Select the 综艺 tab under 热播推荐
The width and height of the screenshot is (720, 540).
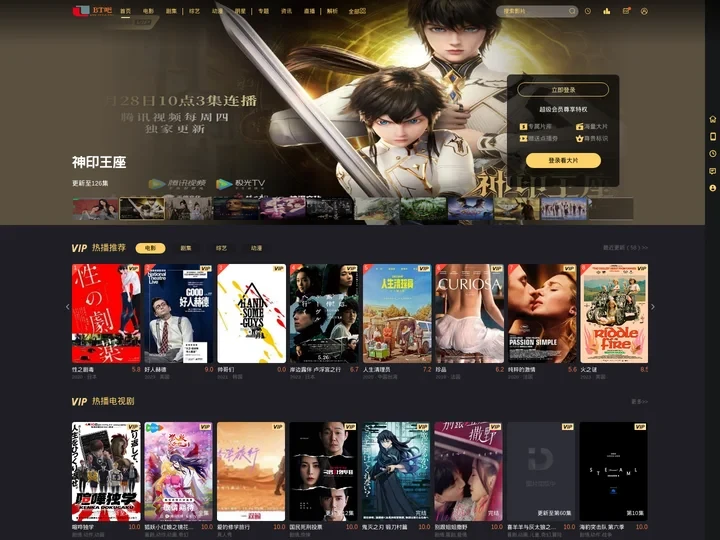221,248
